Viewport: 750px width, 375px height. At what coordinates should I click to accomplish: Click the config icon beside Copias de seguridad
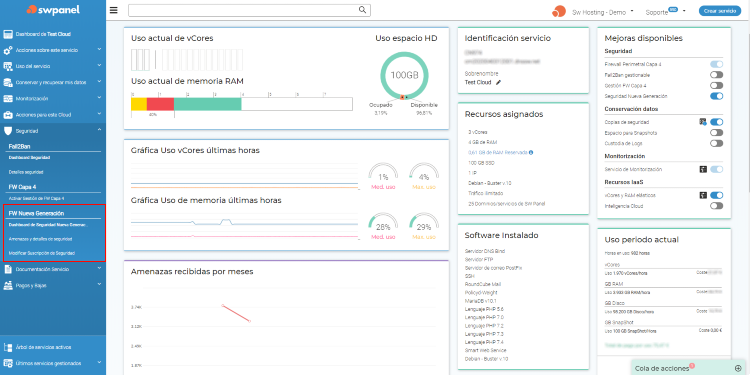click(x=703, y=122)
